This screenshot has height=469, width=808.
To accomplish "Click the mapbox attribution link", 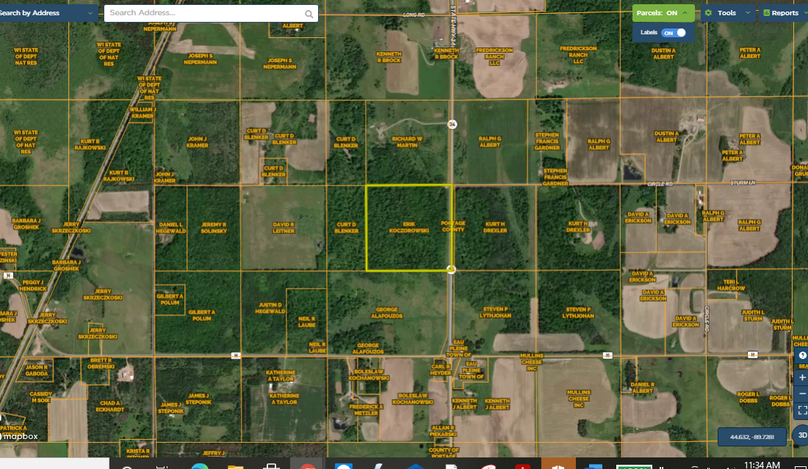I will tap(20, 436).
